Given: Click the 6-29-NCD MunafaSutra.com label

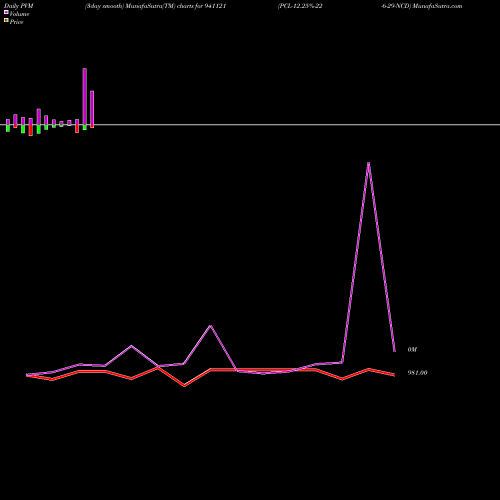Looking at the screenshot, I should 422,6.
